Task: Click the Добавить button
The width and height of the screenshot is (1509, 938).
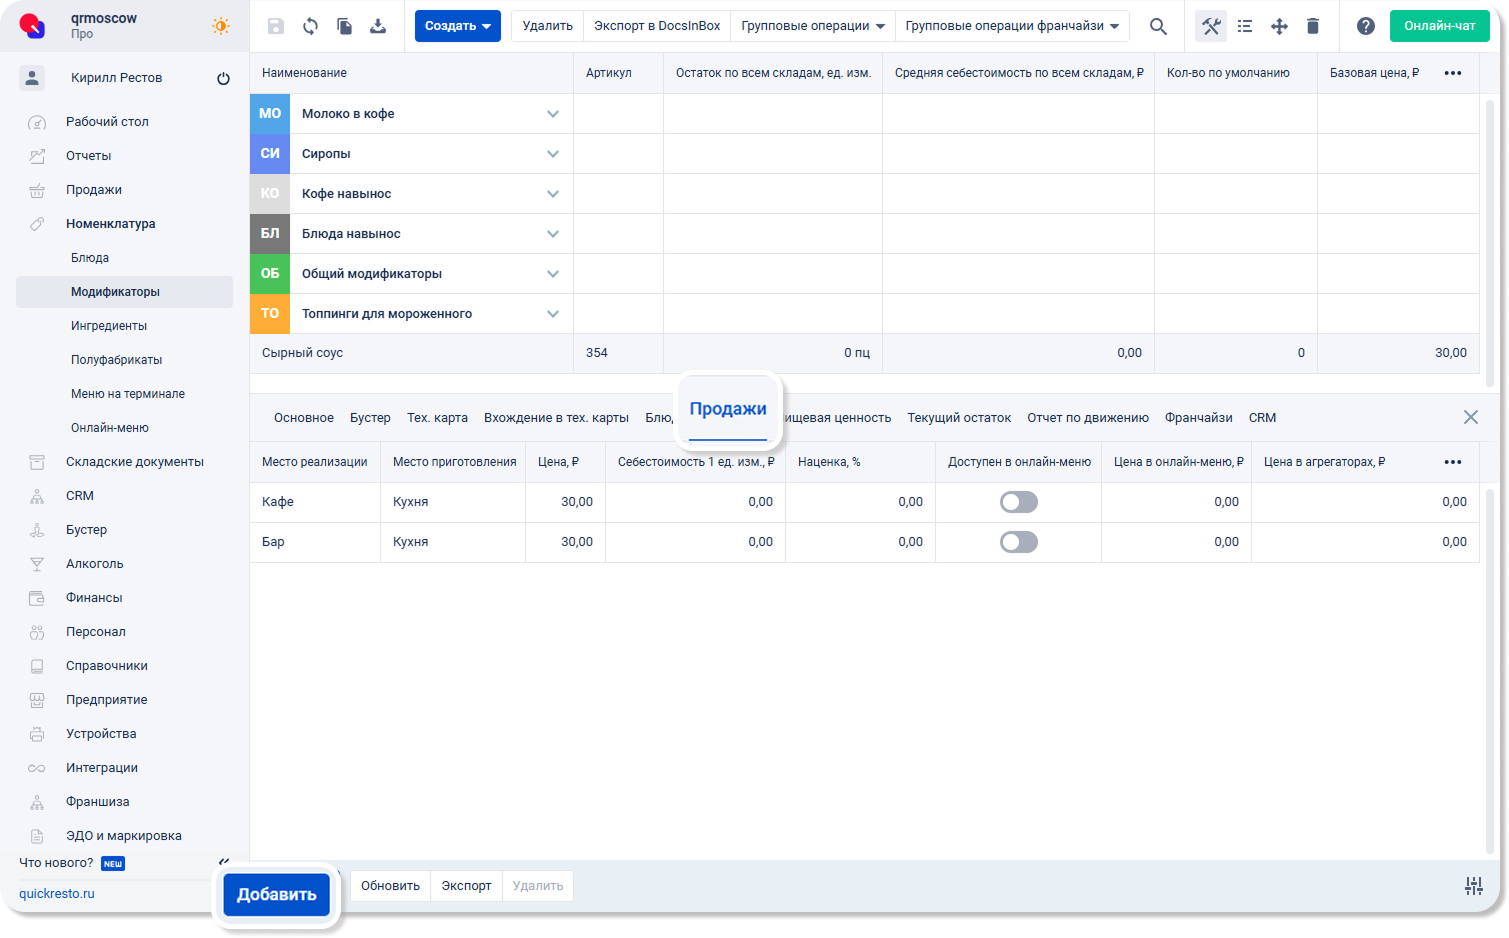Action: 277,895
